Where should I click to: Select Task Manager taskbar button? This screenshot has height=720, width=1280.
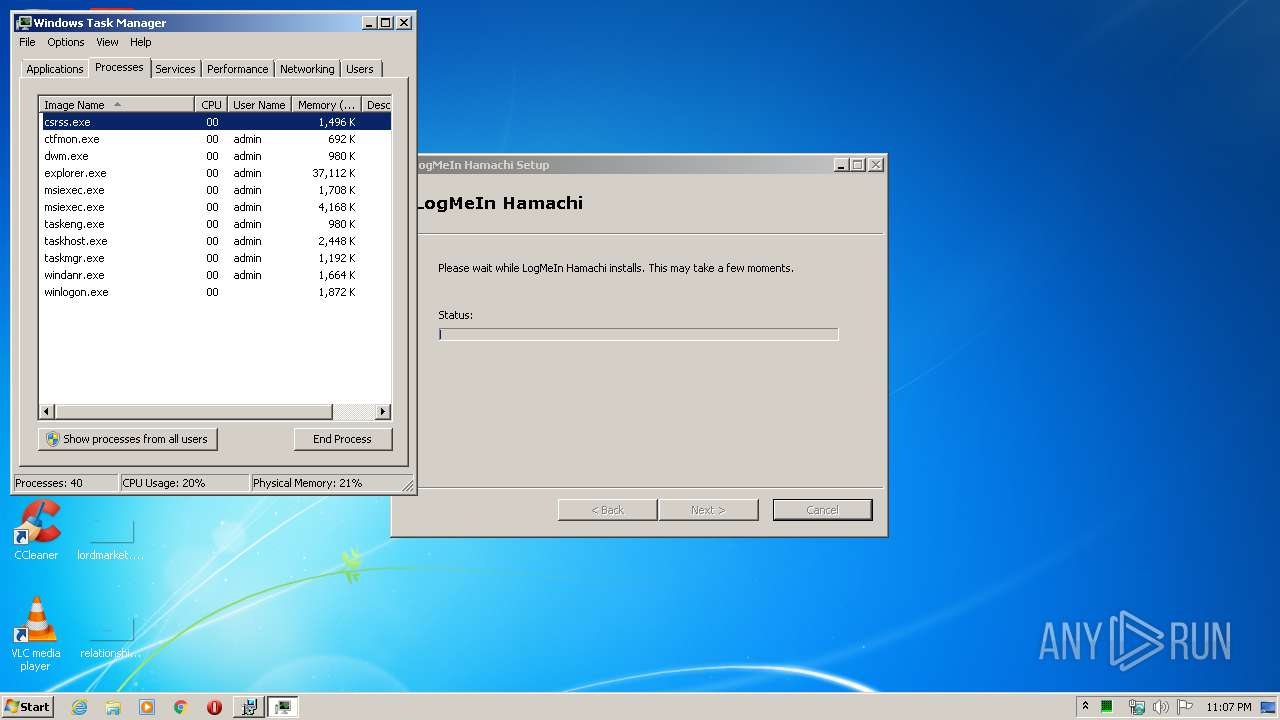[283, 707]
